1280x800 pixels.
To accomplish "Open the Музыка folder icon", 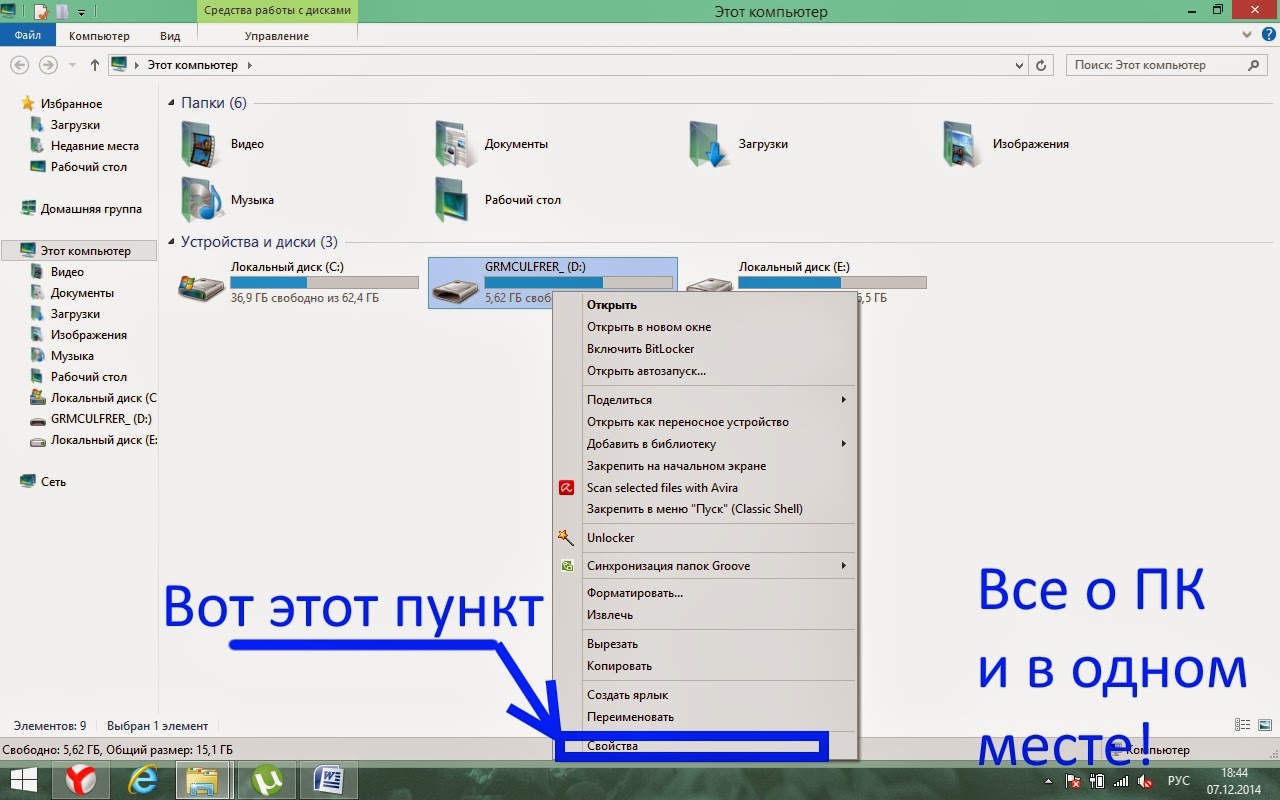I will (201, 200).
